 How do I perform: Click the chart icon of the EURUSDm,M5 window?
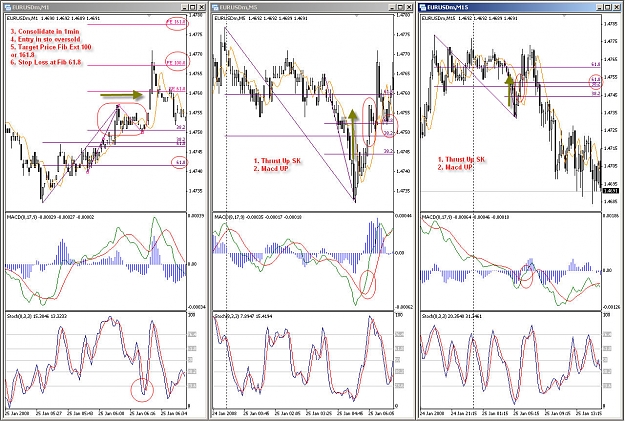pos(215,7)
